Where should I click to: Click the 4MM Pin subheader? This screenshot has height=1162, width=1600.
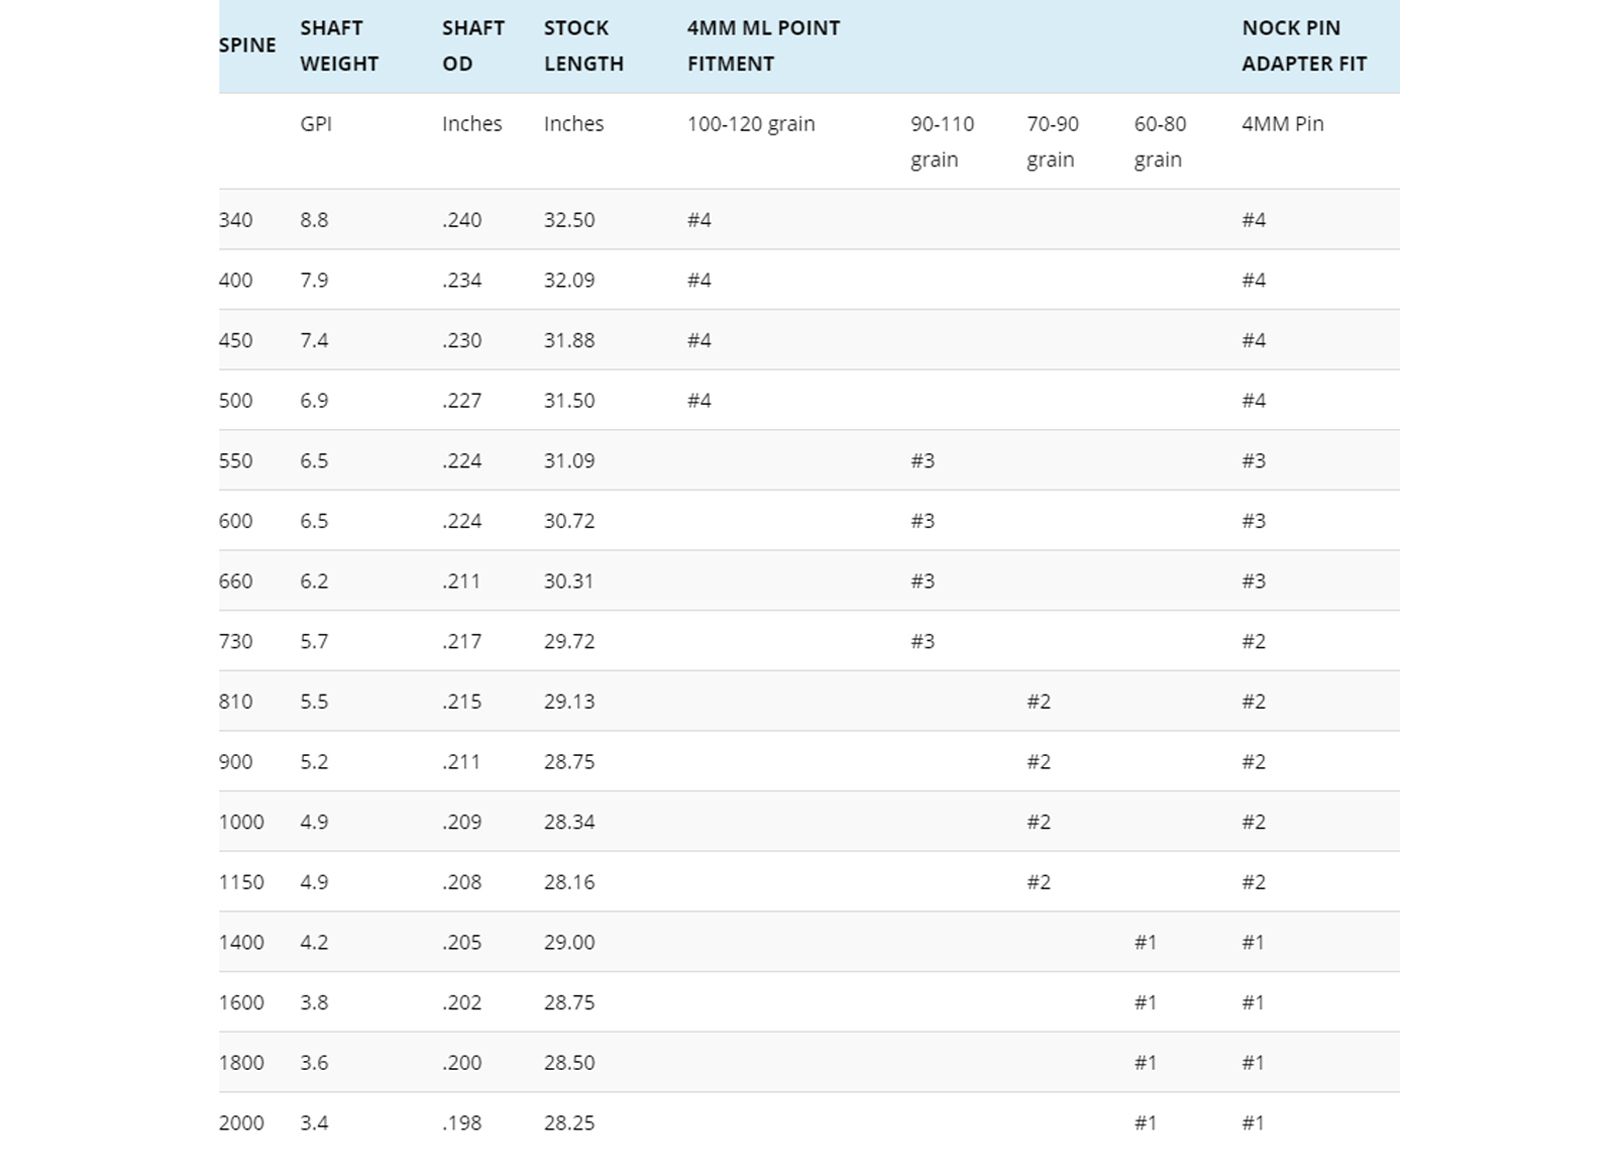[1282, 124]
